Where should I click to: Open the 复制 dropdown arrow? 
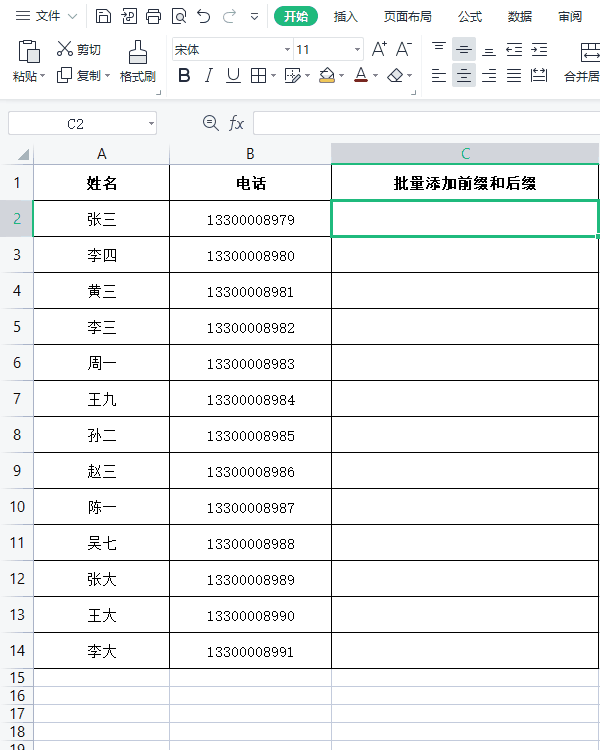pos(107,76)
